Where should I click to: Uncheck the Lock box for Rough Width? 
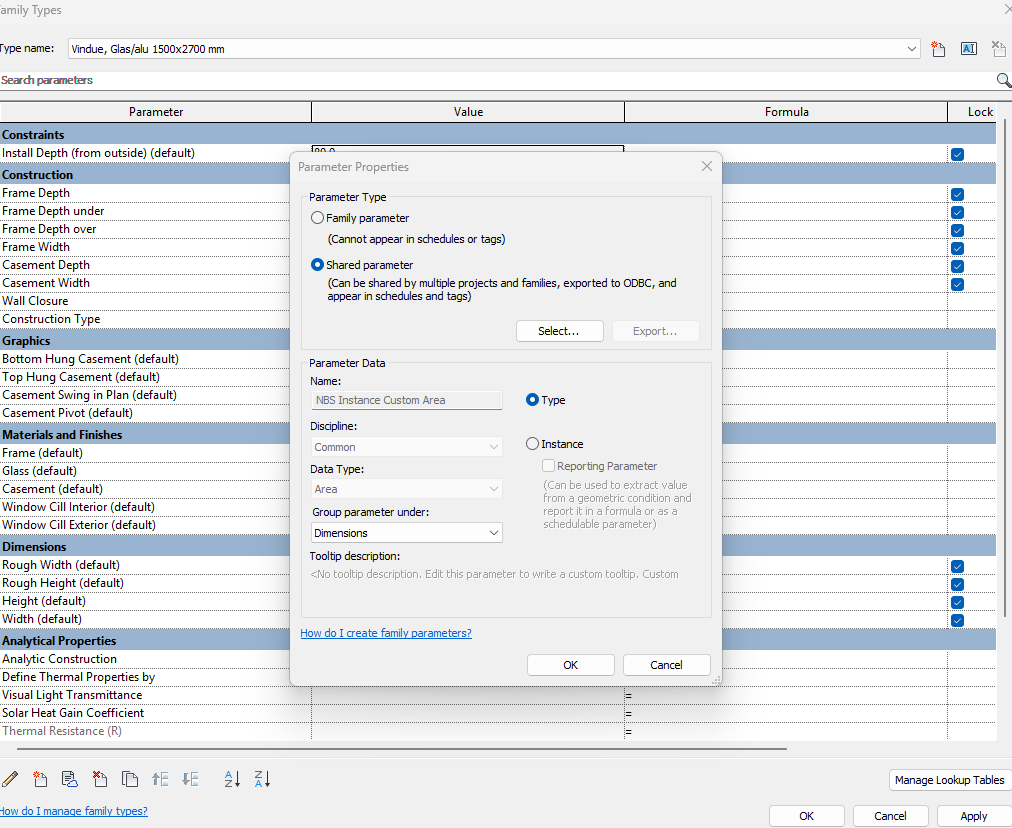point(957,567)
